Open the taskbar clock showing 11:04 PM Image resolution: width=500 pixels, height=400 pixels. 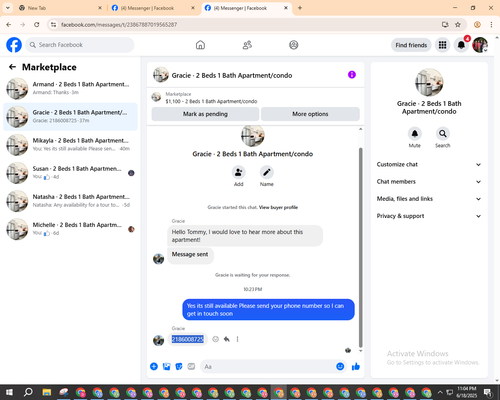467,392
